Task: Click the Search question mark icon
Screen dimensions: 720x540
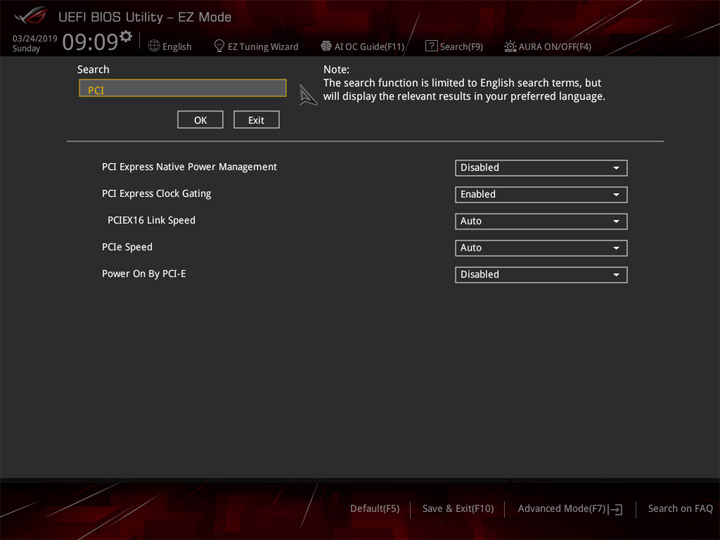Action: point(431,45)
